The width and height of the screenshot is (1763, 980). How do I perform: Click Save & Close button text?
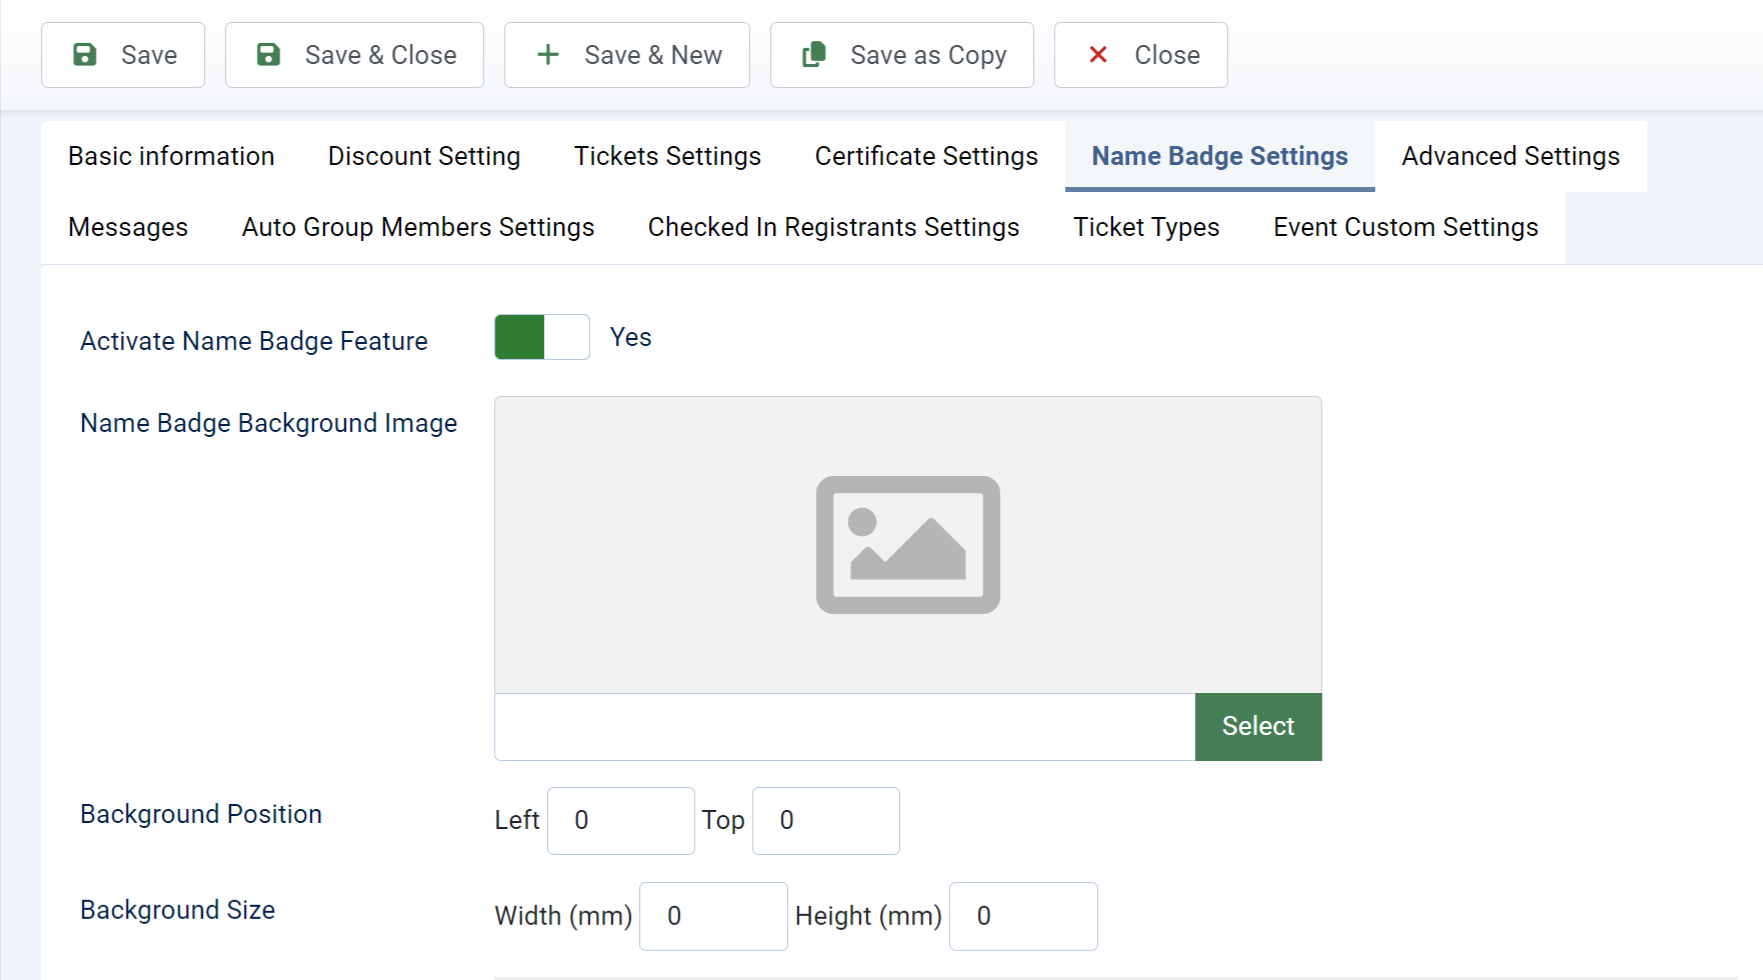click(x=381, y=55)
